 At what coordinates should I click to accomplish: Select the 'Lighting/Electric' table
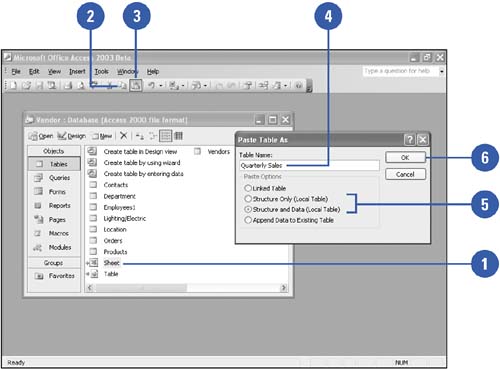coord(125,218)
